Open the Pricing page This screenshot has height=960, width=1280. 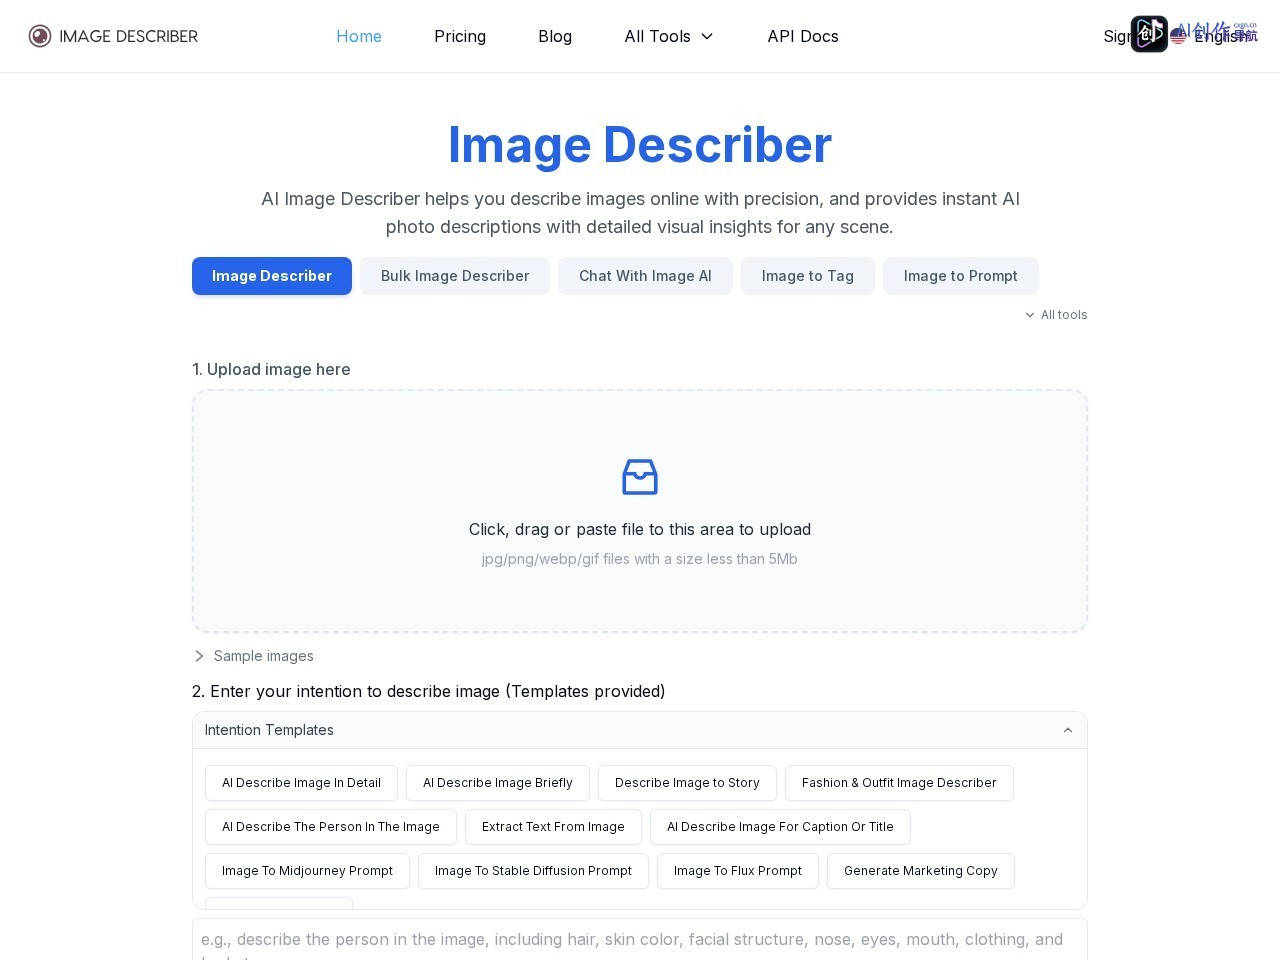point(460,36)
